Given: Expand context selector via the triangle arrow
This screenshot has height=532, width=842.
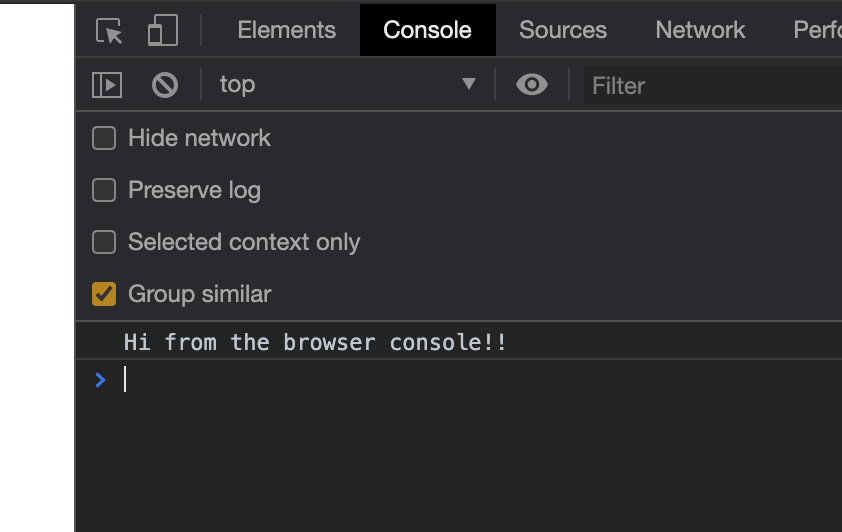Looking at the screenshot, I should click(469, 84).
